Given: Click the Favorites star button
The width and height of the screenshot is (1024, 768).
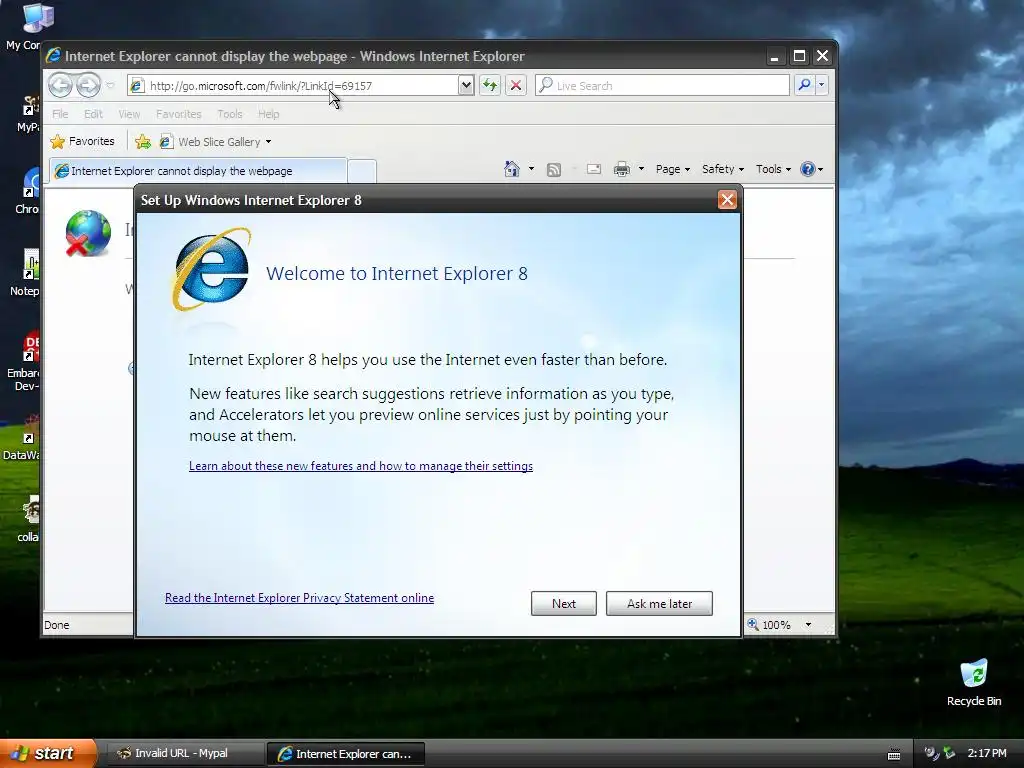Looking at the screenshot, I should pyautogui.click(x=82, y=141).
